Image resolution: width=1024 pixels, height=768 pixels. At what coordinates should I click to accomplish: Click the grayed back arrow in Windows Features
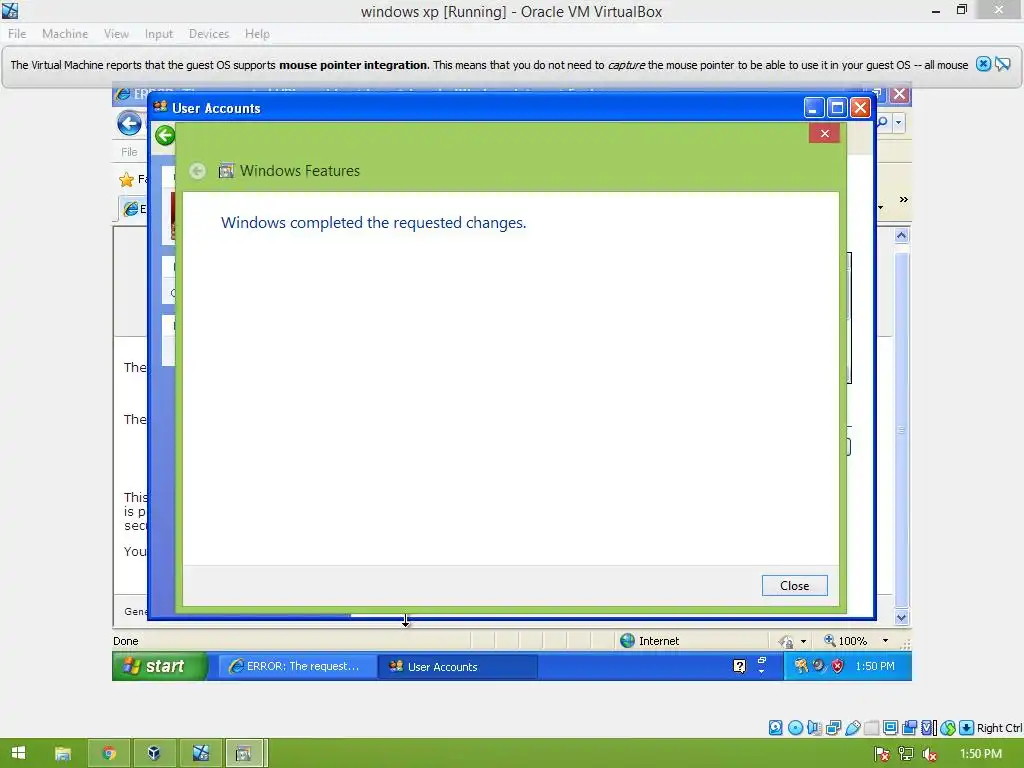[197, 171]
